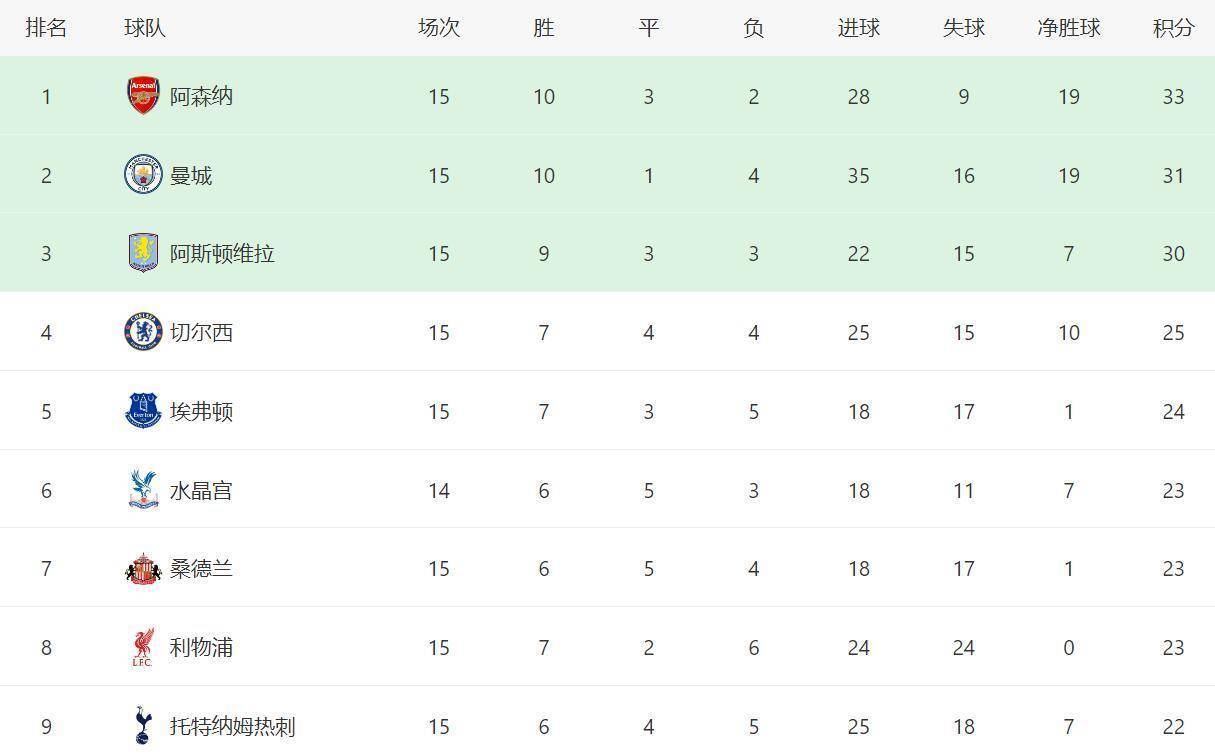1215x756 pixels.
Task: Click the Tottenham cockerel crest icon
Action: pos(143,725)
